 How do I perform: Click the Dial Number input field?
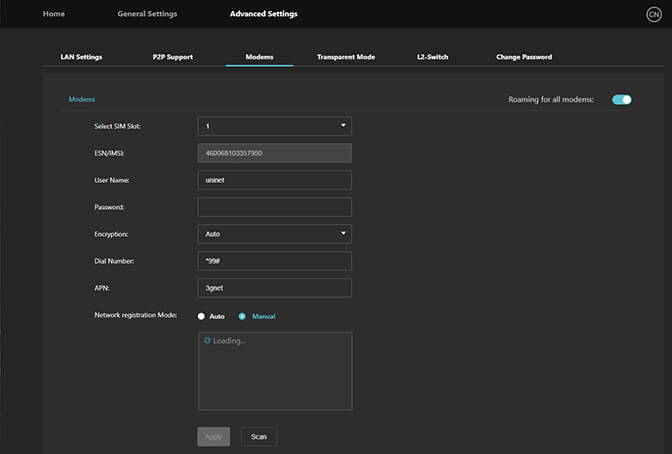(x=275, y=261)
